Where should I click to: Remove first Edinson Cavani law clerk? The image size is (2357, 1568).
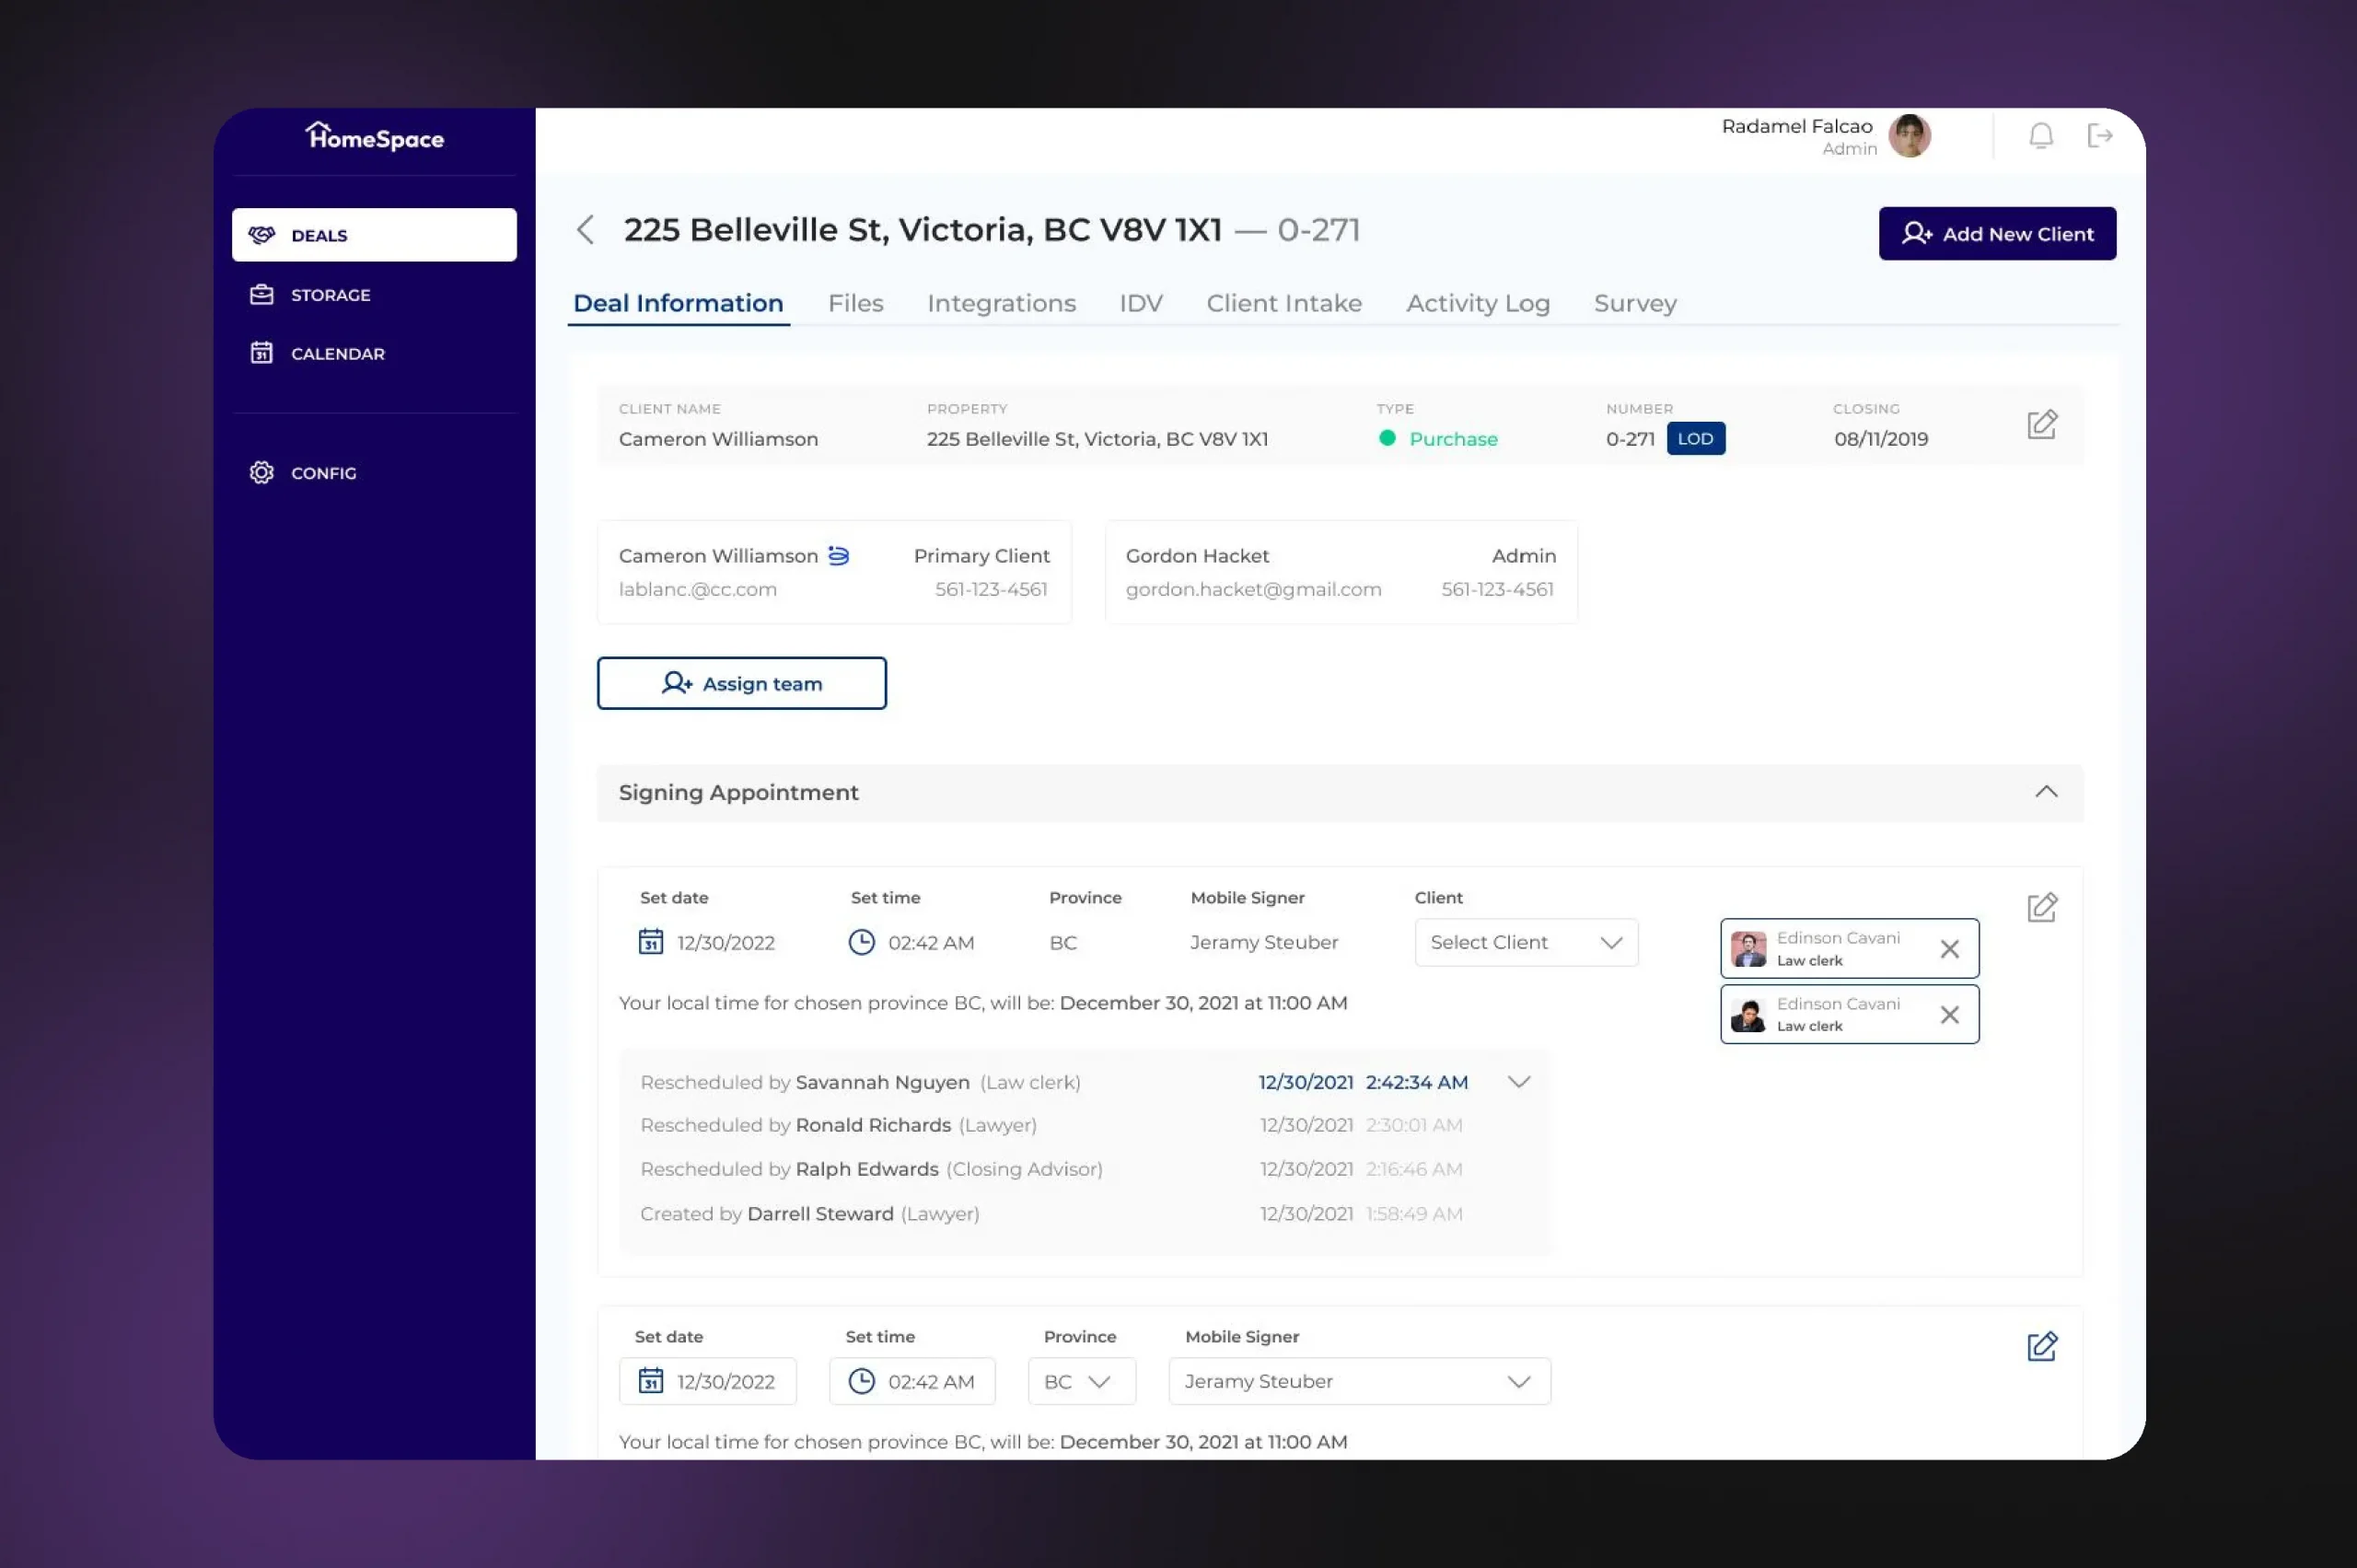point(1949,949)
